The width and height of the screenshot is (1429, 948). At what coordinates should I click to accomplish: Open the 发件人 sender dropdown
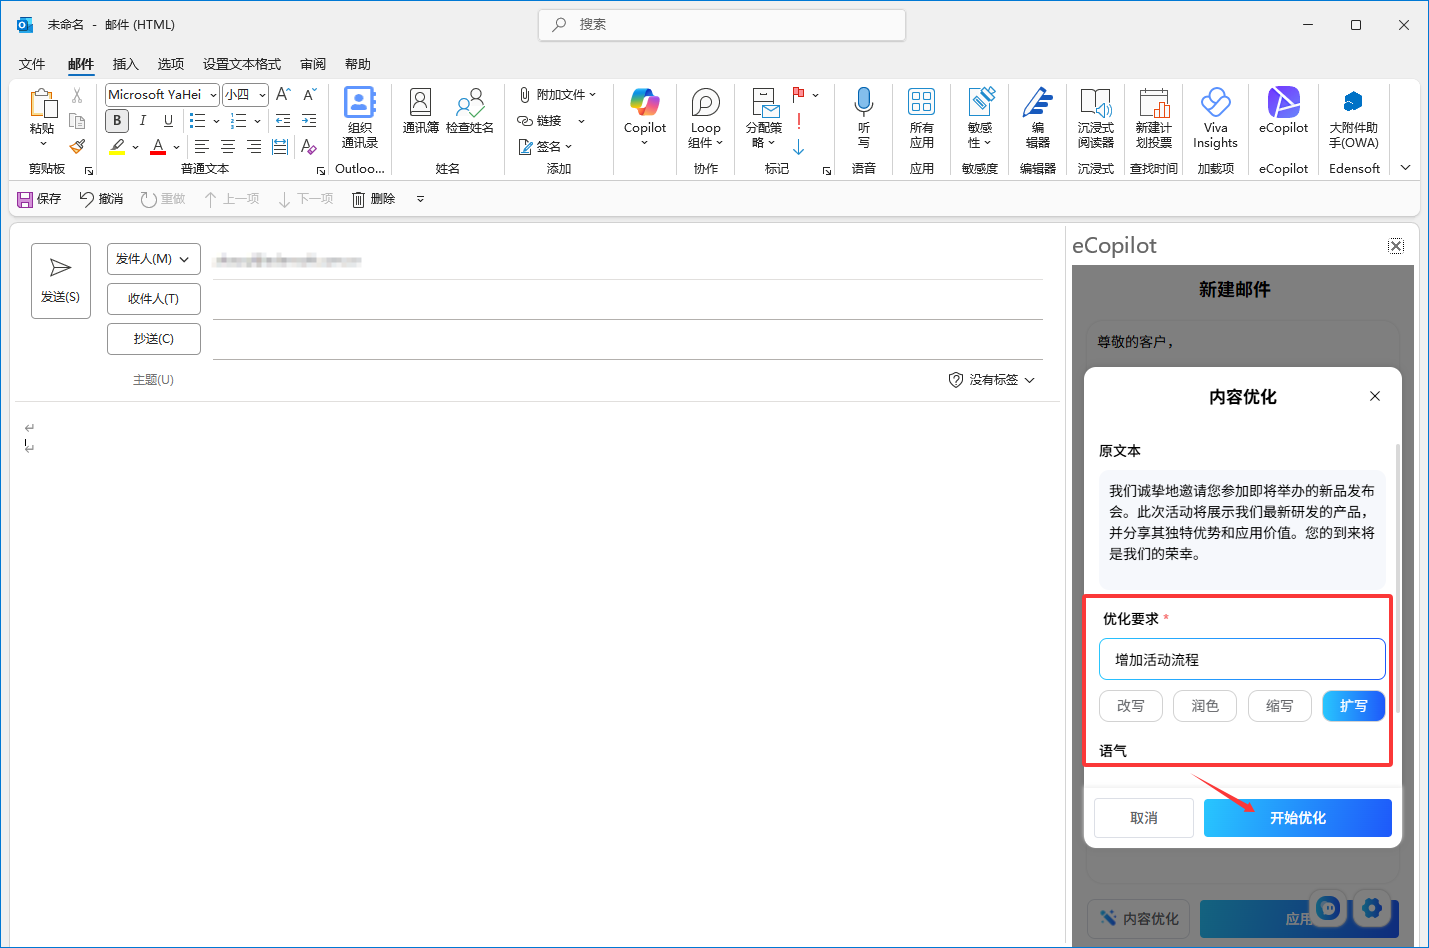[x=153, y=259]
